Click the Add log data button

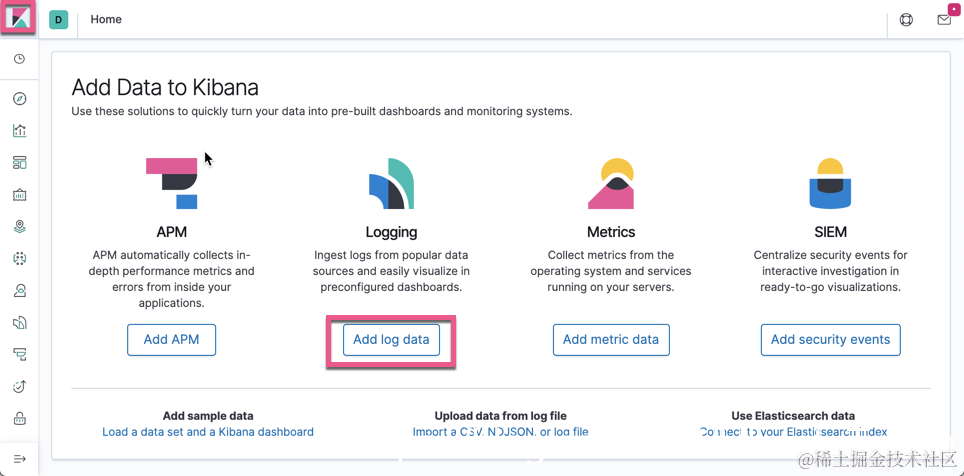392,339
